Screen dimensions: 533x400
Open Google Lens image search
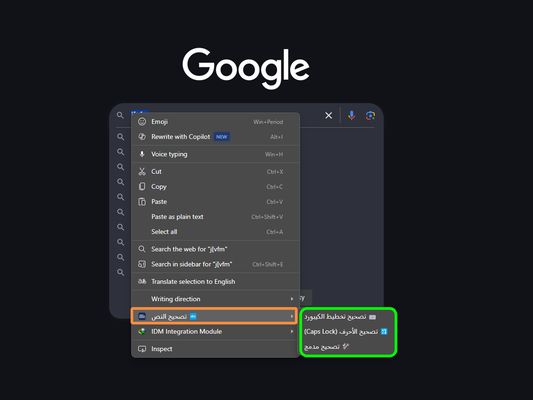(370, 116)
